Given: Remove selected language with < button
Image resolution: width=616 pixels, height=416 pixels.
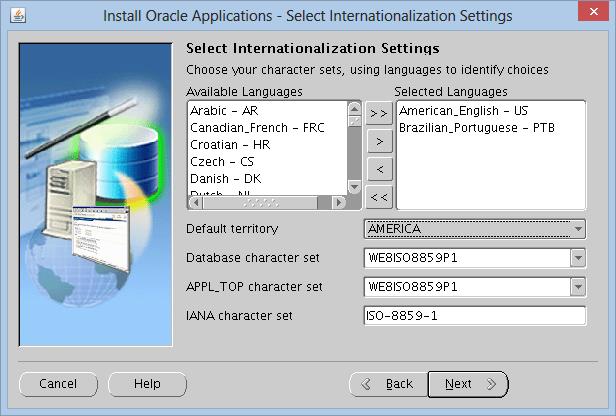Looking at the screenshot, I should [379, 169].
